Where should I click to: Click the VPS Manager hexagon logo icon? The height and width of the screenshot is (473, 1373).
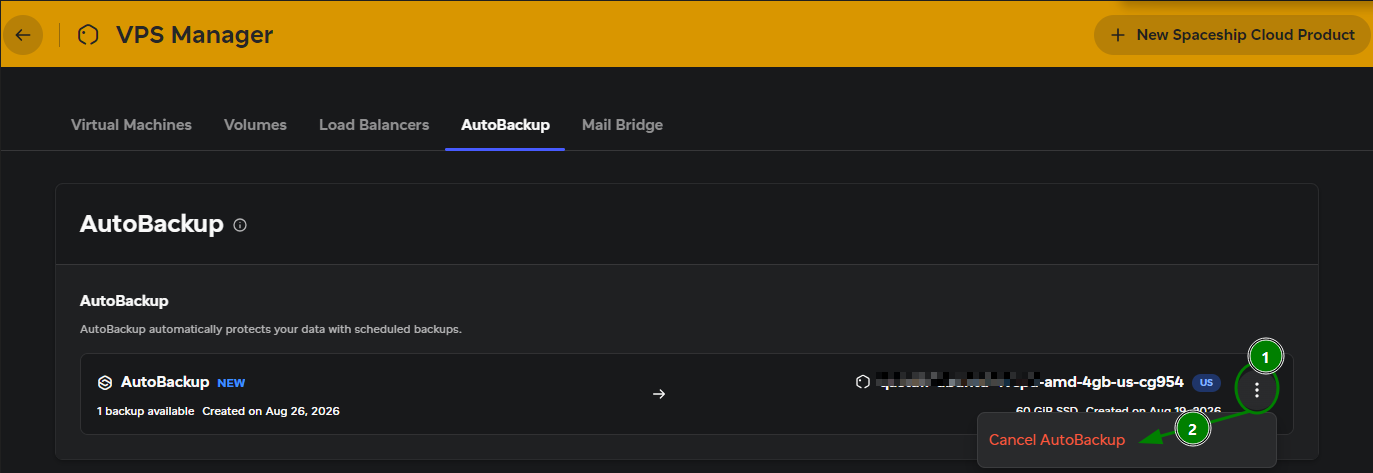click(89, 35)
